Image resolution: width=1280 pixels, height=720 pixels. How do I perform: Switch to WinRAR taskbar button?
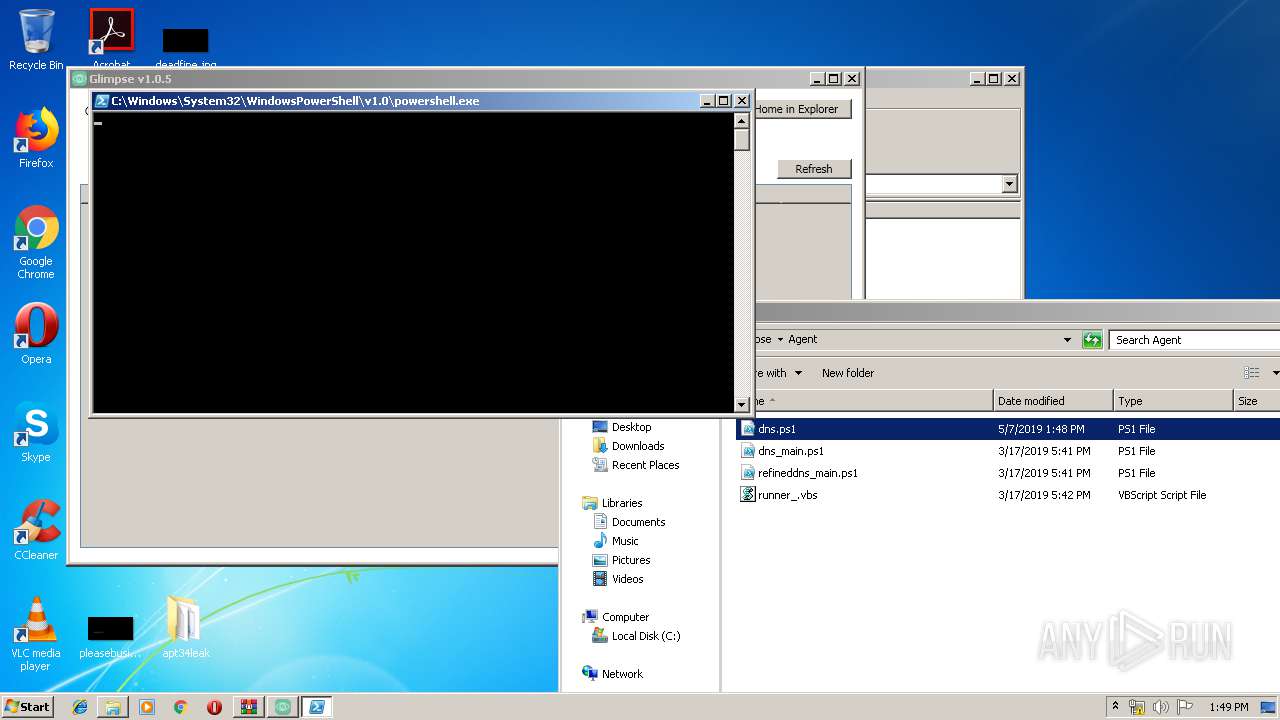(x=248, y=707)
